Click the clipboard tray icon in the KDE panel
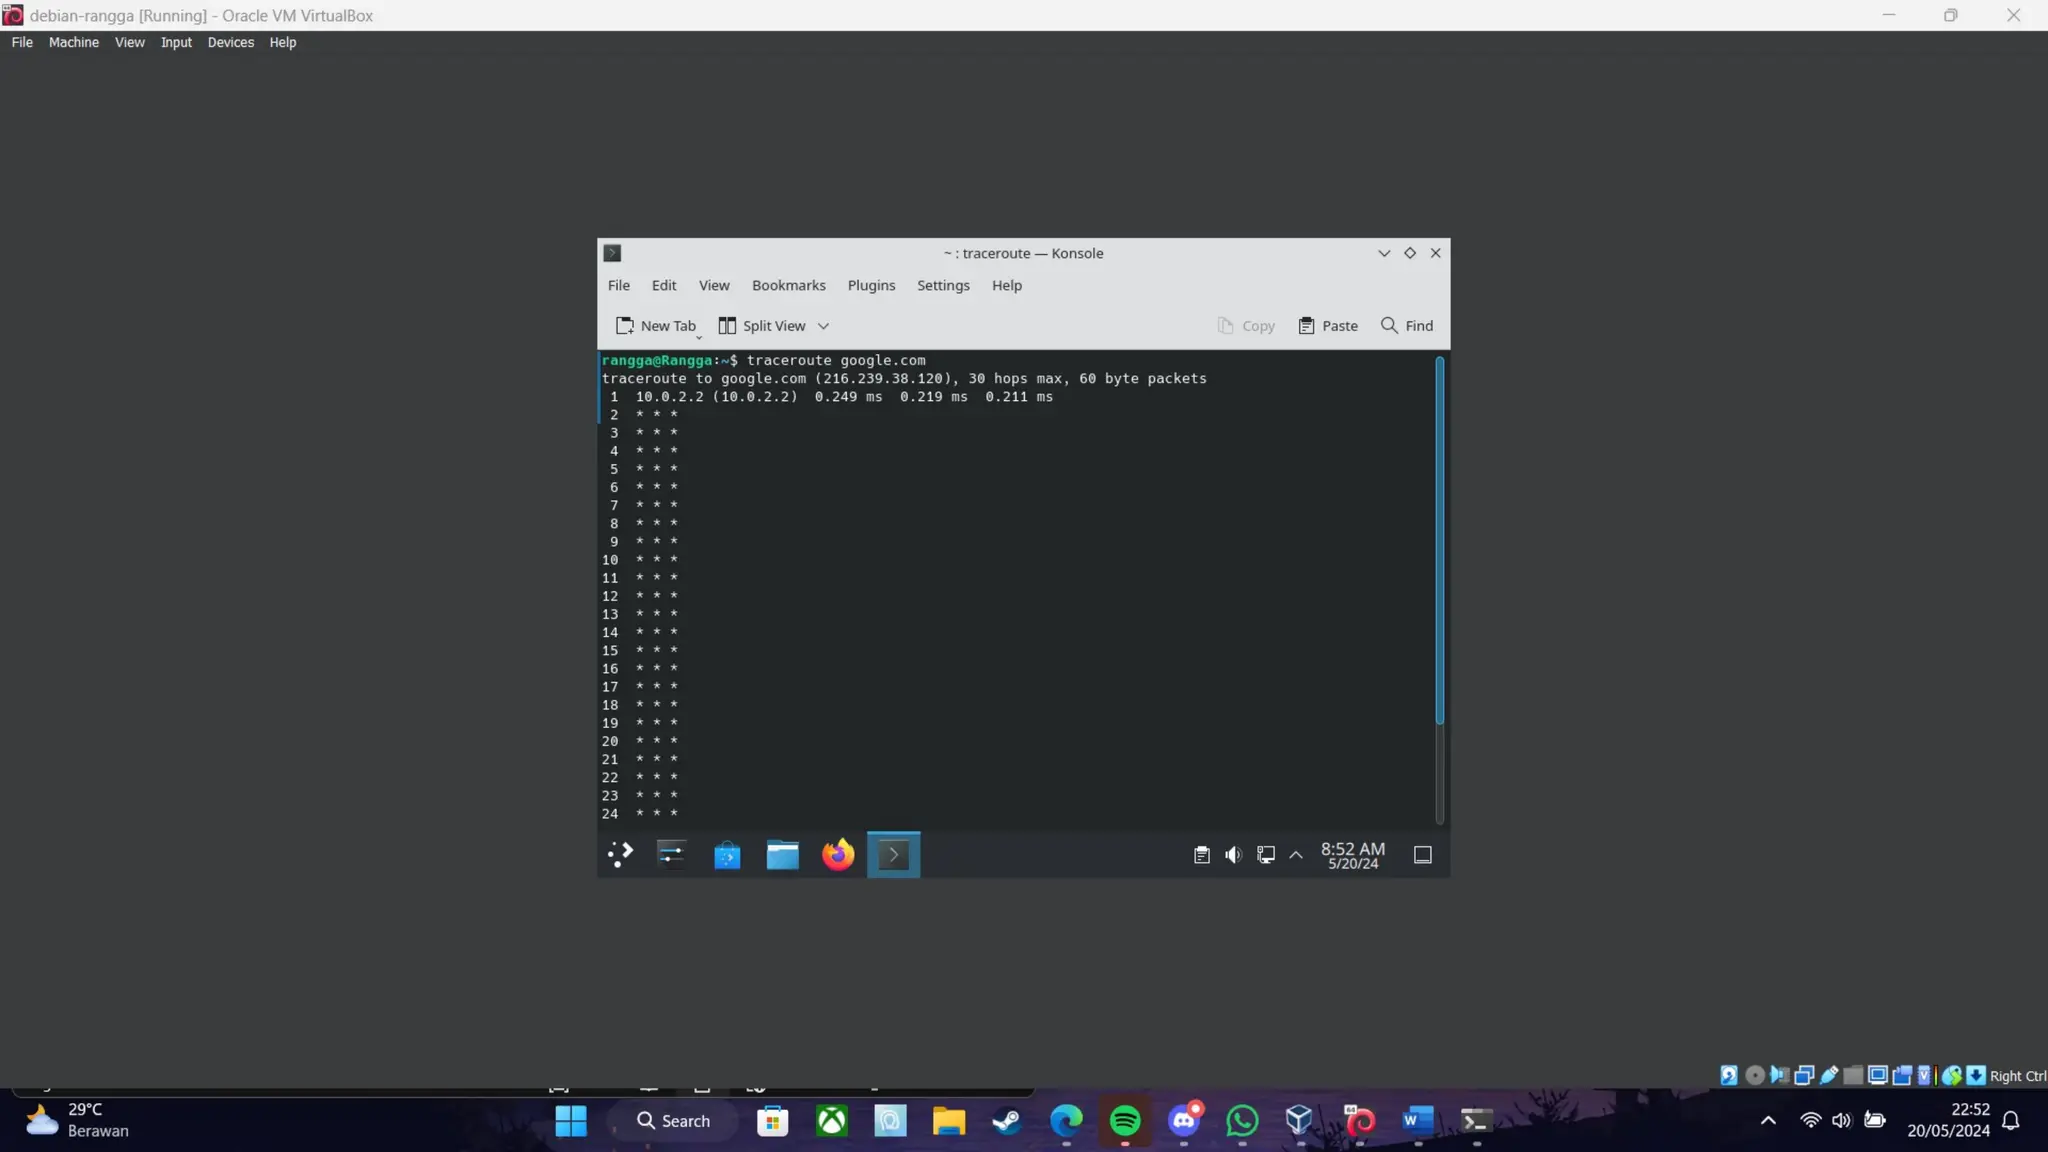Viewport: 2048px width, 1152px height. click(1201, 855)
